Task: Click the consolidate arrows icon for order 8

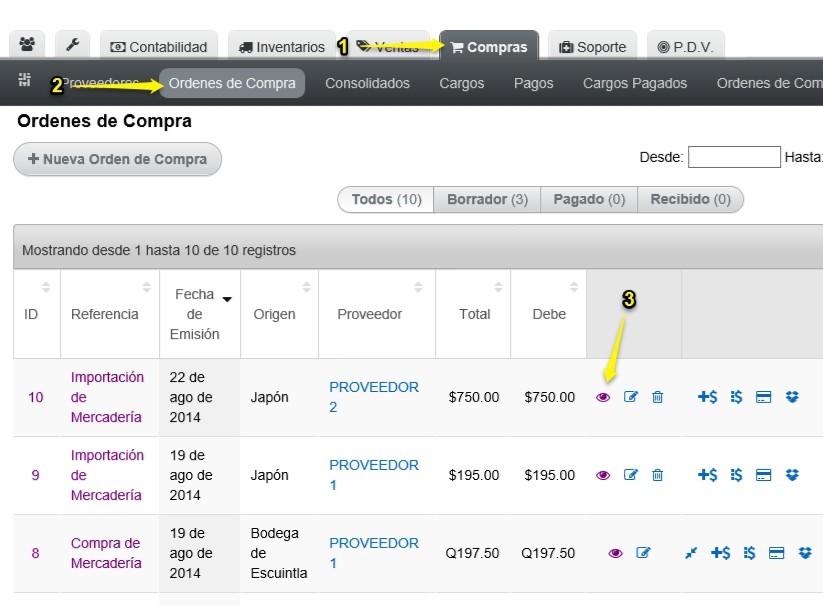Action: click(691, 553)
